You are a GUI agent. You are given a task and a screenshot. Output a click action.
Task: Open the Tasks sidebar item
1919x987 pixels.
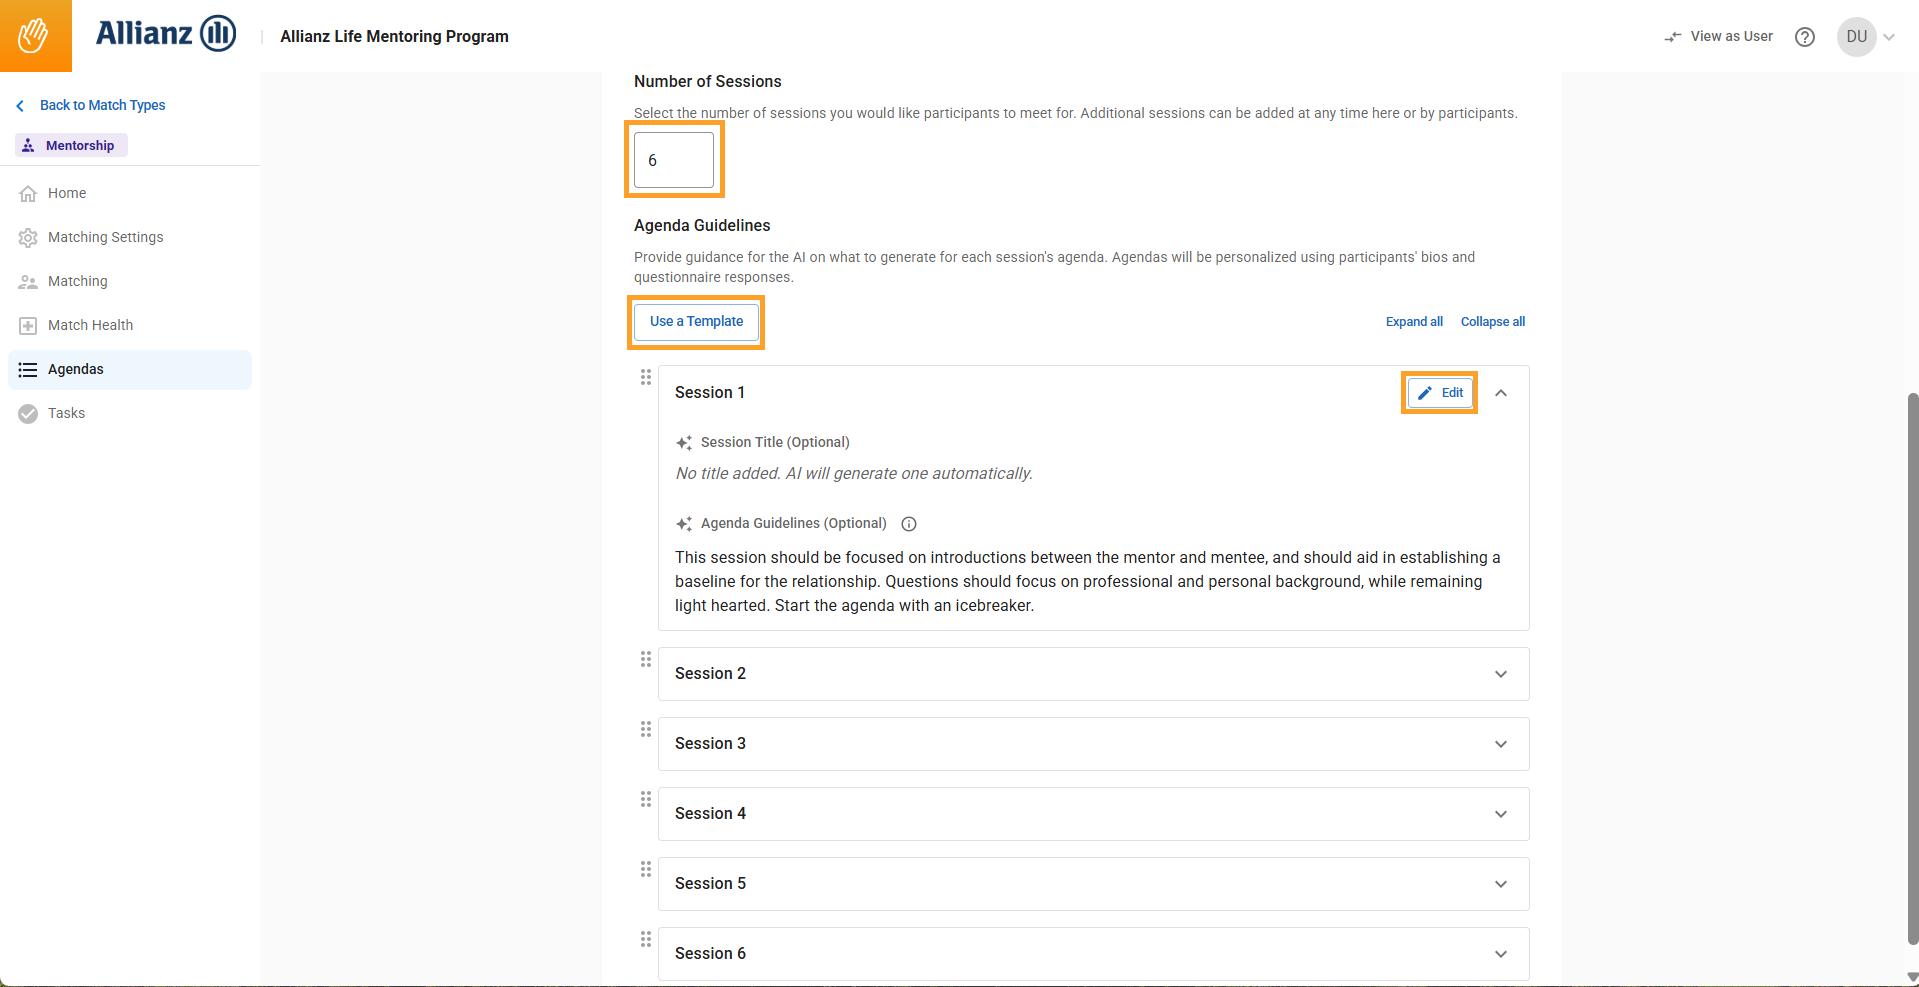tap(66, 413)
